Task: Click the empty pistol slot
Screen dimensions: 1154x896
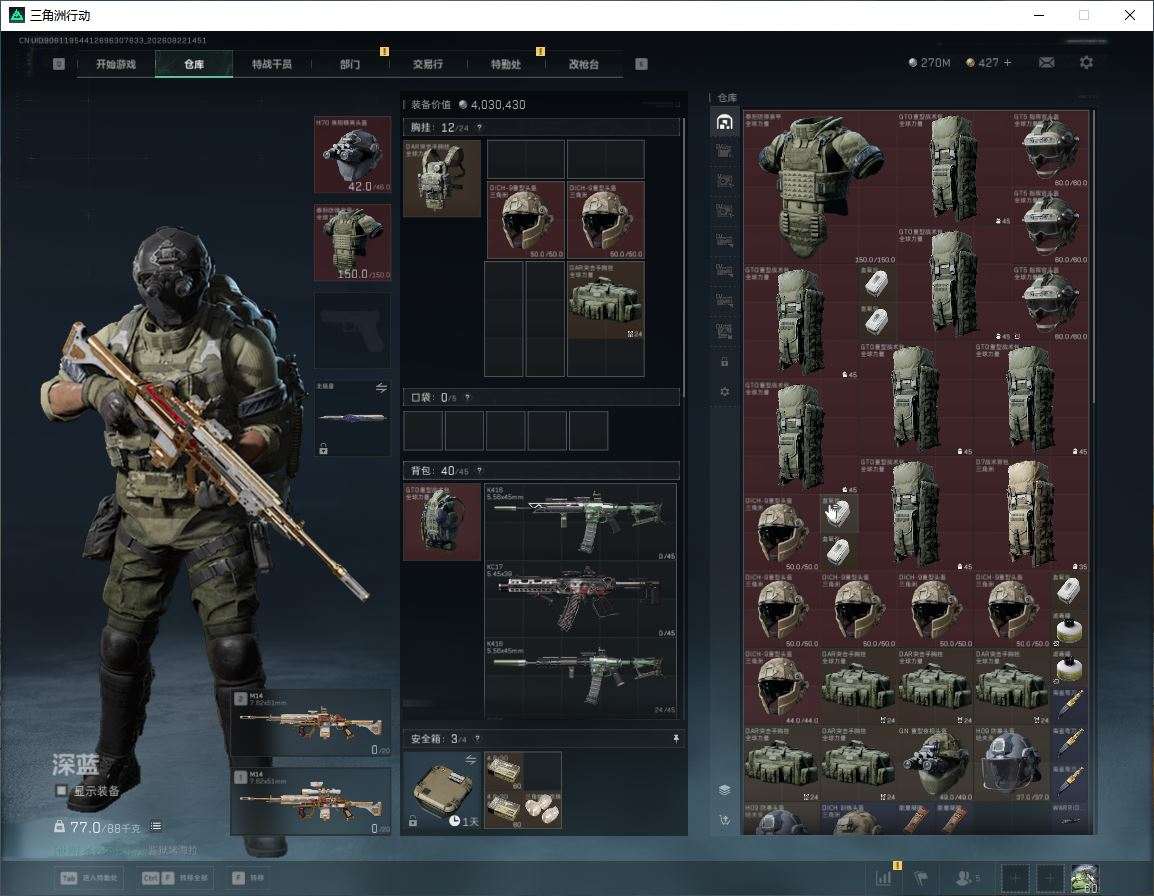Action: pyautogui.click(x=353, y=331)
